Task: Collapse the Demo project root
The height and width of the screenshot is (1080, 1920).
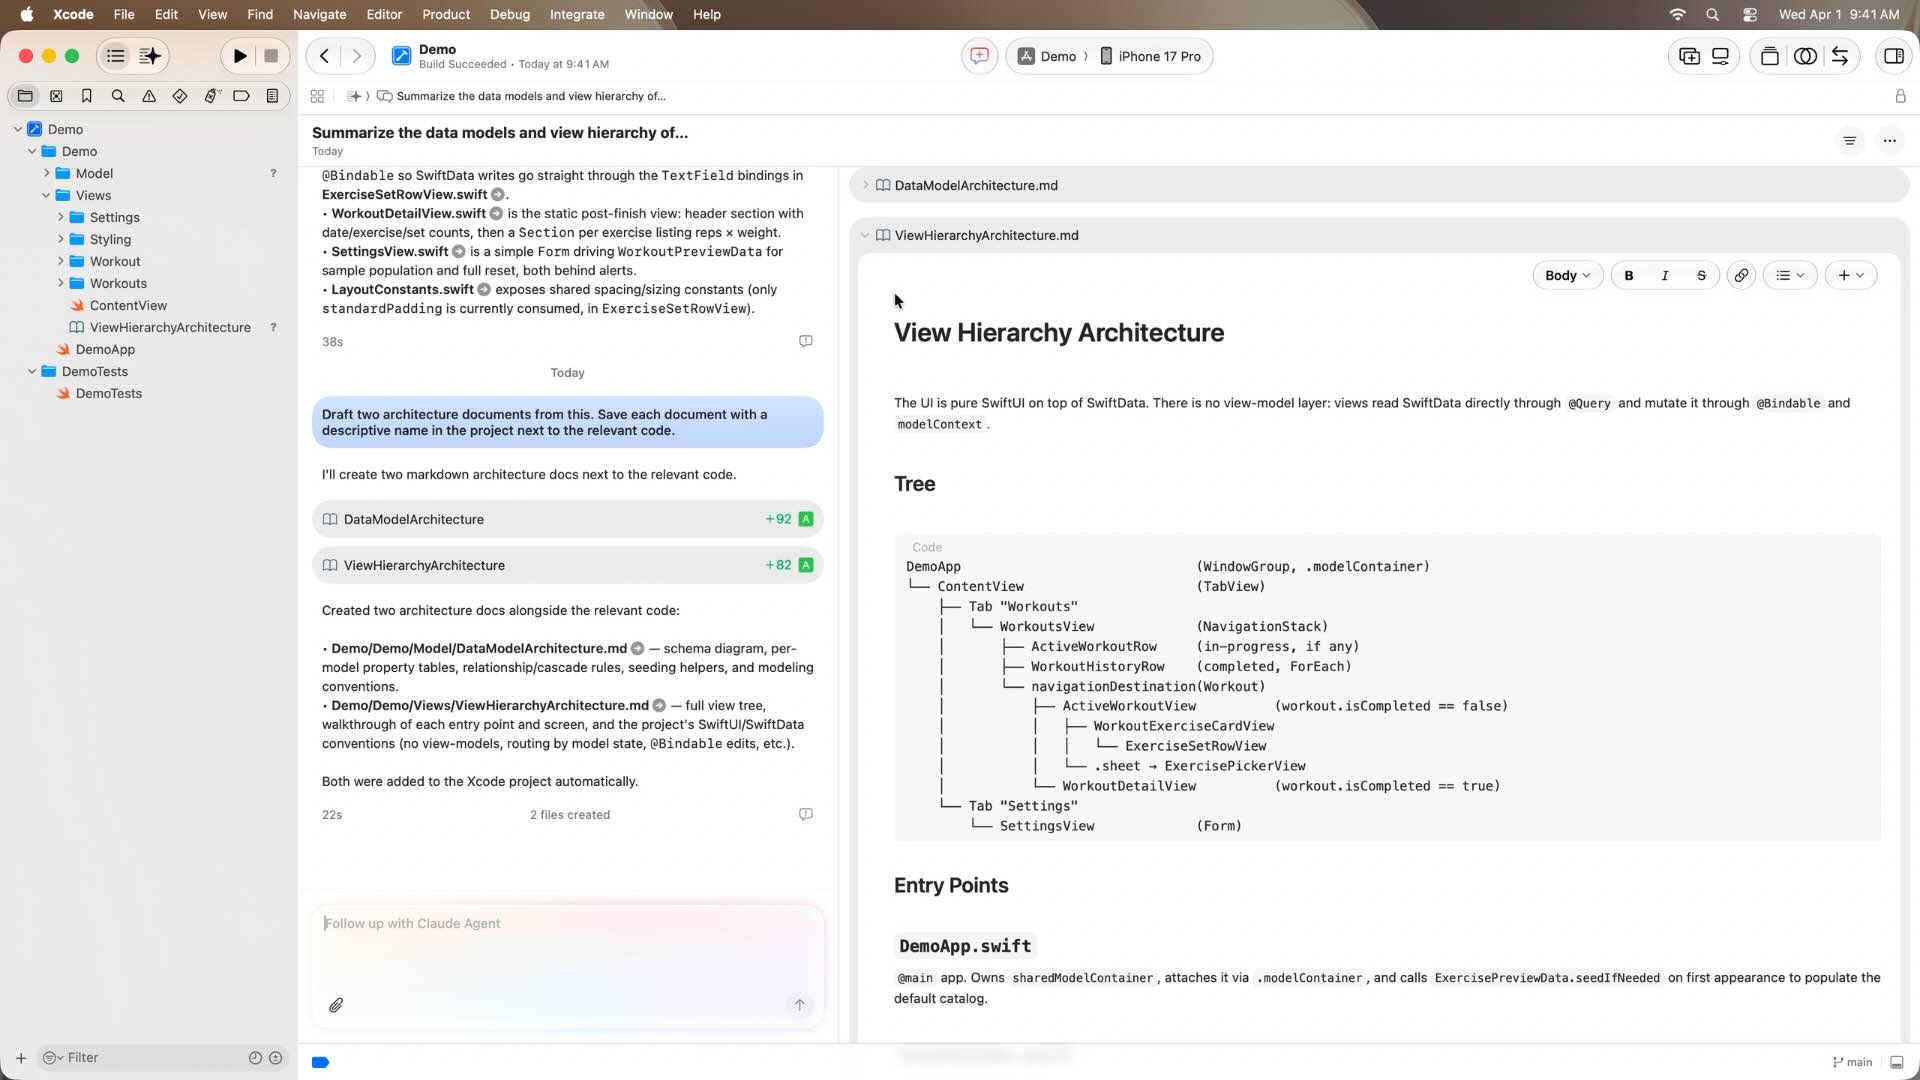Action: [18, 129]
